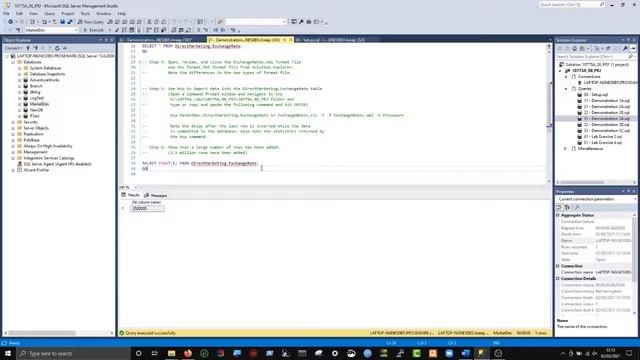Click the Save icon in toolbar
The width and height of the screenshot is (640, 360).
(62, 22)
